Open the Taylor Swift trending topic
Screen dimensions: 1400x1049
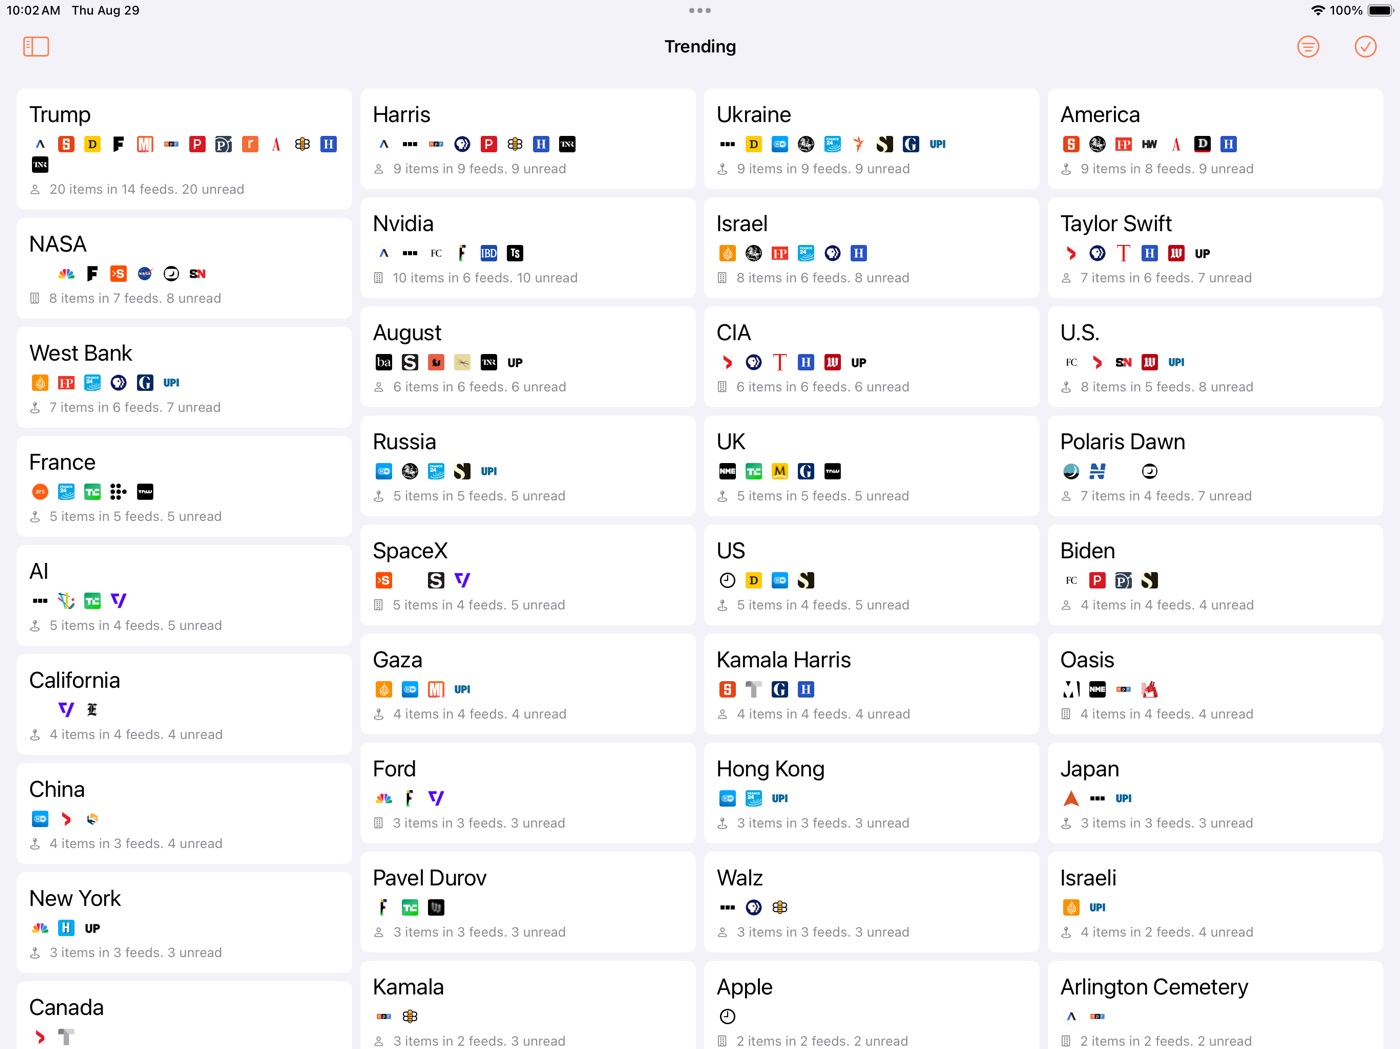(x=1215, y=248)
